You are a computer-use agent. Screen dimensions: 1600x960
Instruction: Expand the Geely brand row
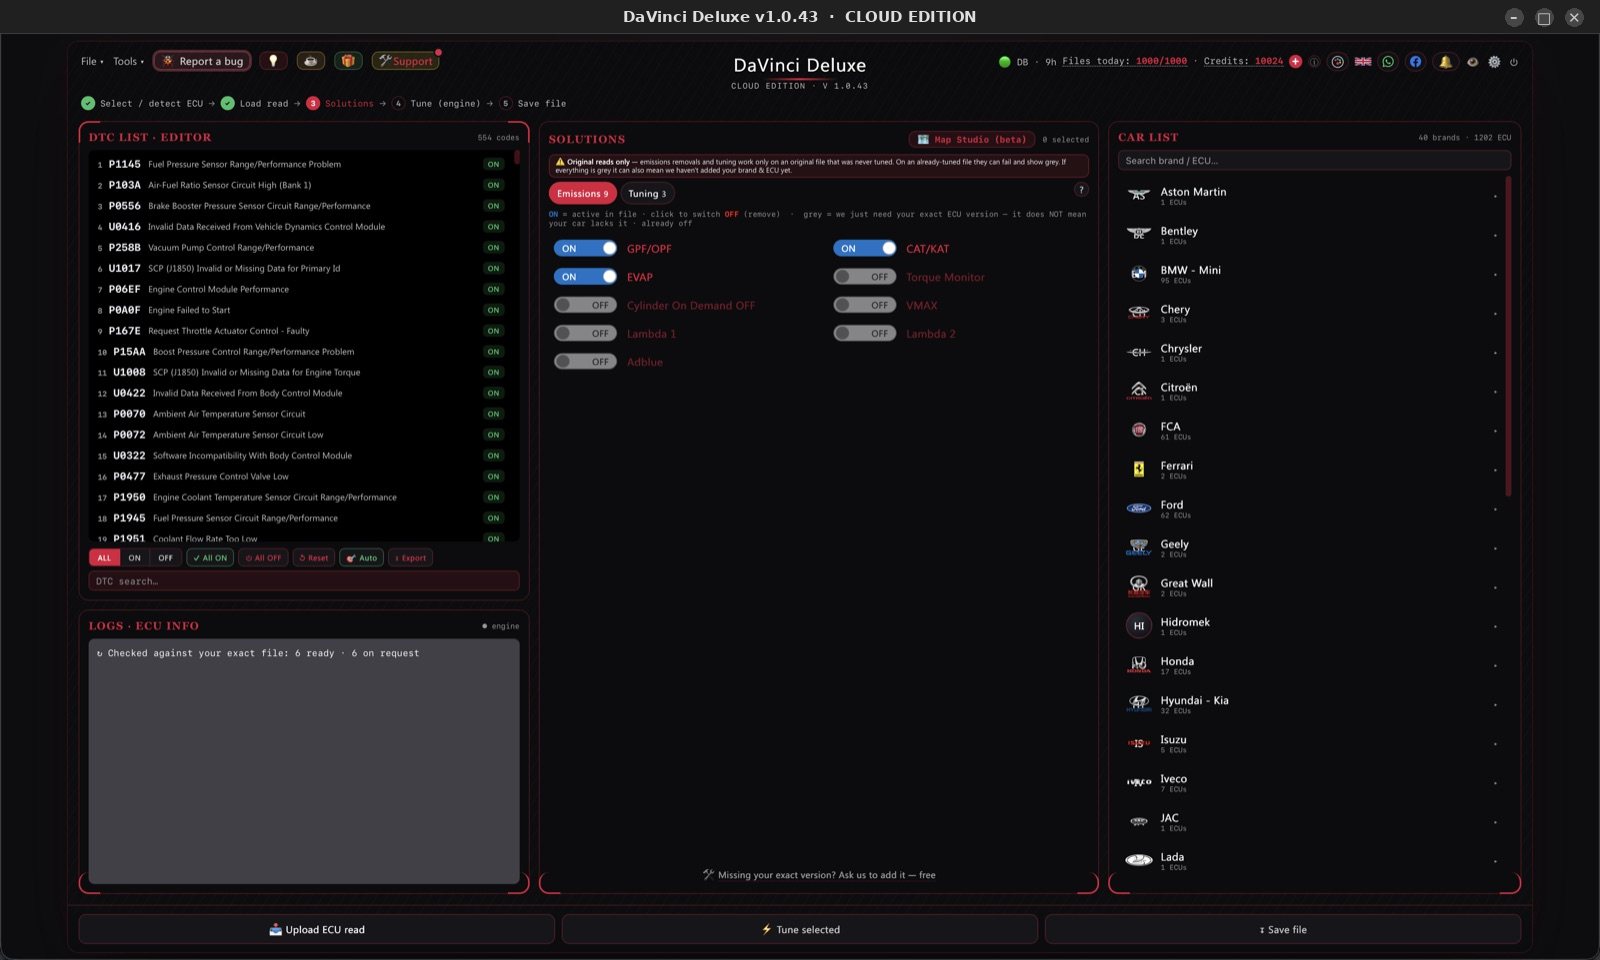[1312, 548]
